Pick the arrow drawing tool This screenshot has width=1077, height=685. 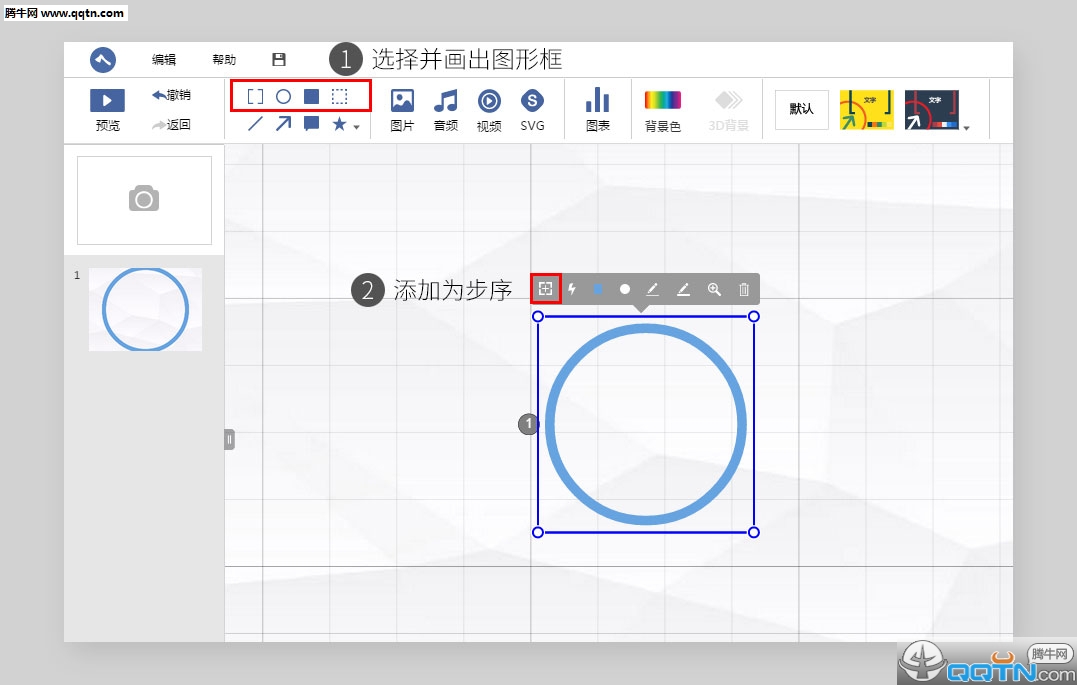[284, 124]
